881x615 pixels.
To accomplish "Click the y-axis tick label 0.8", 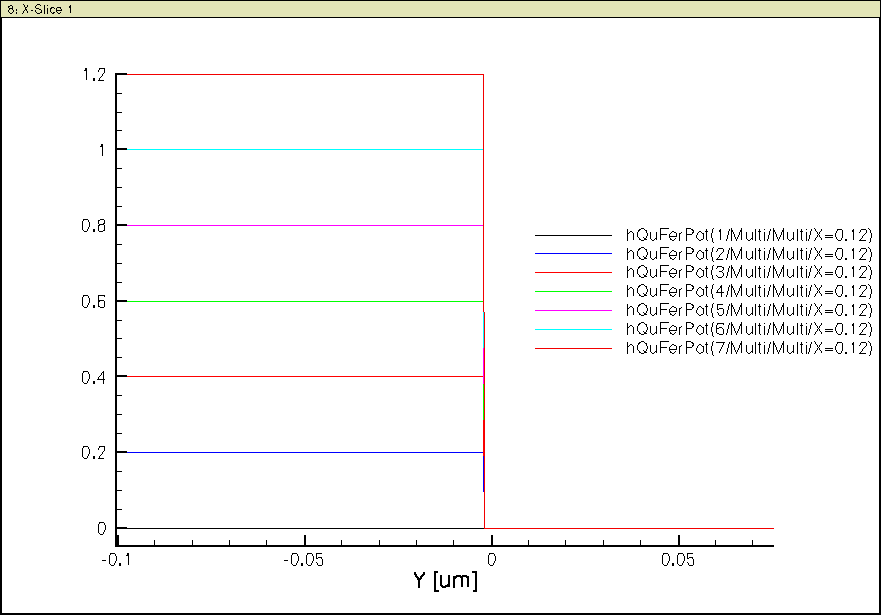I will click(93, 226).
